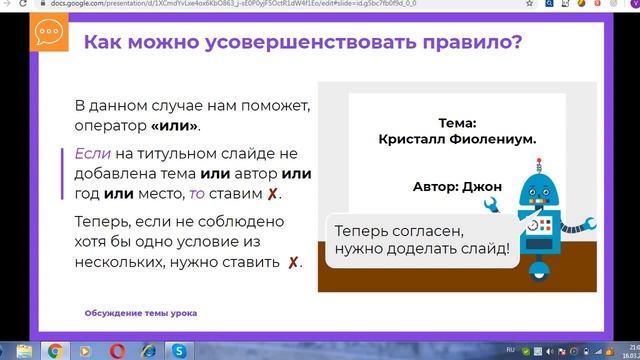Open Skype from the taskbar

tap(179, 351)
